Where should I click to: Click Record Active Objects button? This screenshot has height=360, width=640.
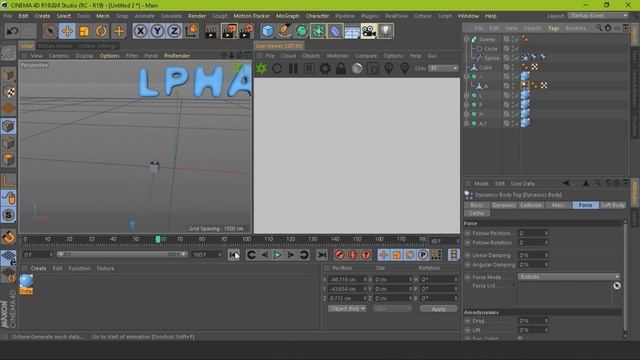coord(339,255)
